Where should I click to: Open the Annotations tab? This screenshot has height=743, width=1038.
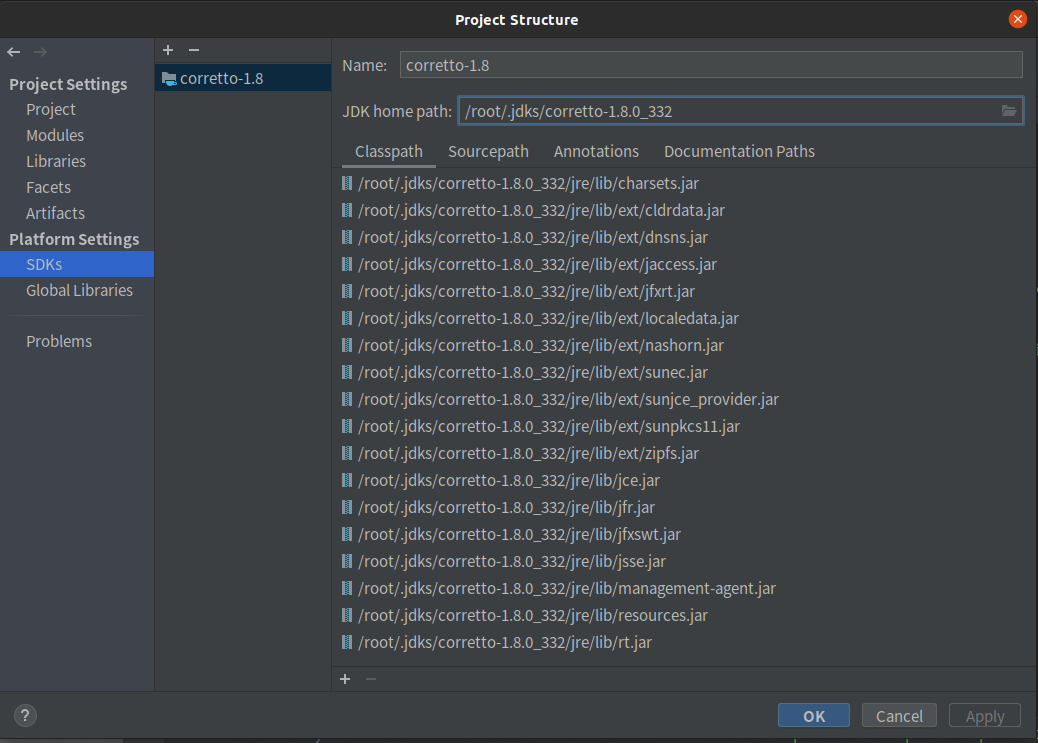[596, 152]
